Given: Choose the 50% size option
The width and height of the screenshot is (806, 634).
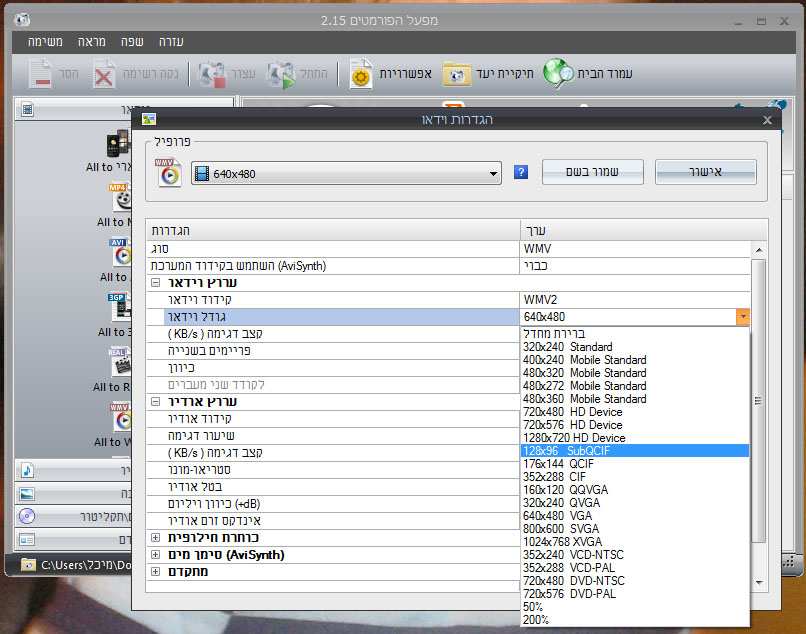Looking at the screenshot, I should 635,607.
